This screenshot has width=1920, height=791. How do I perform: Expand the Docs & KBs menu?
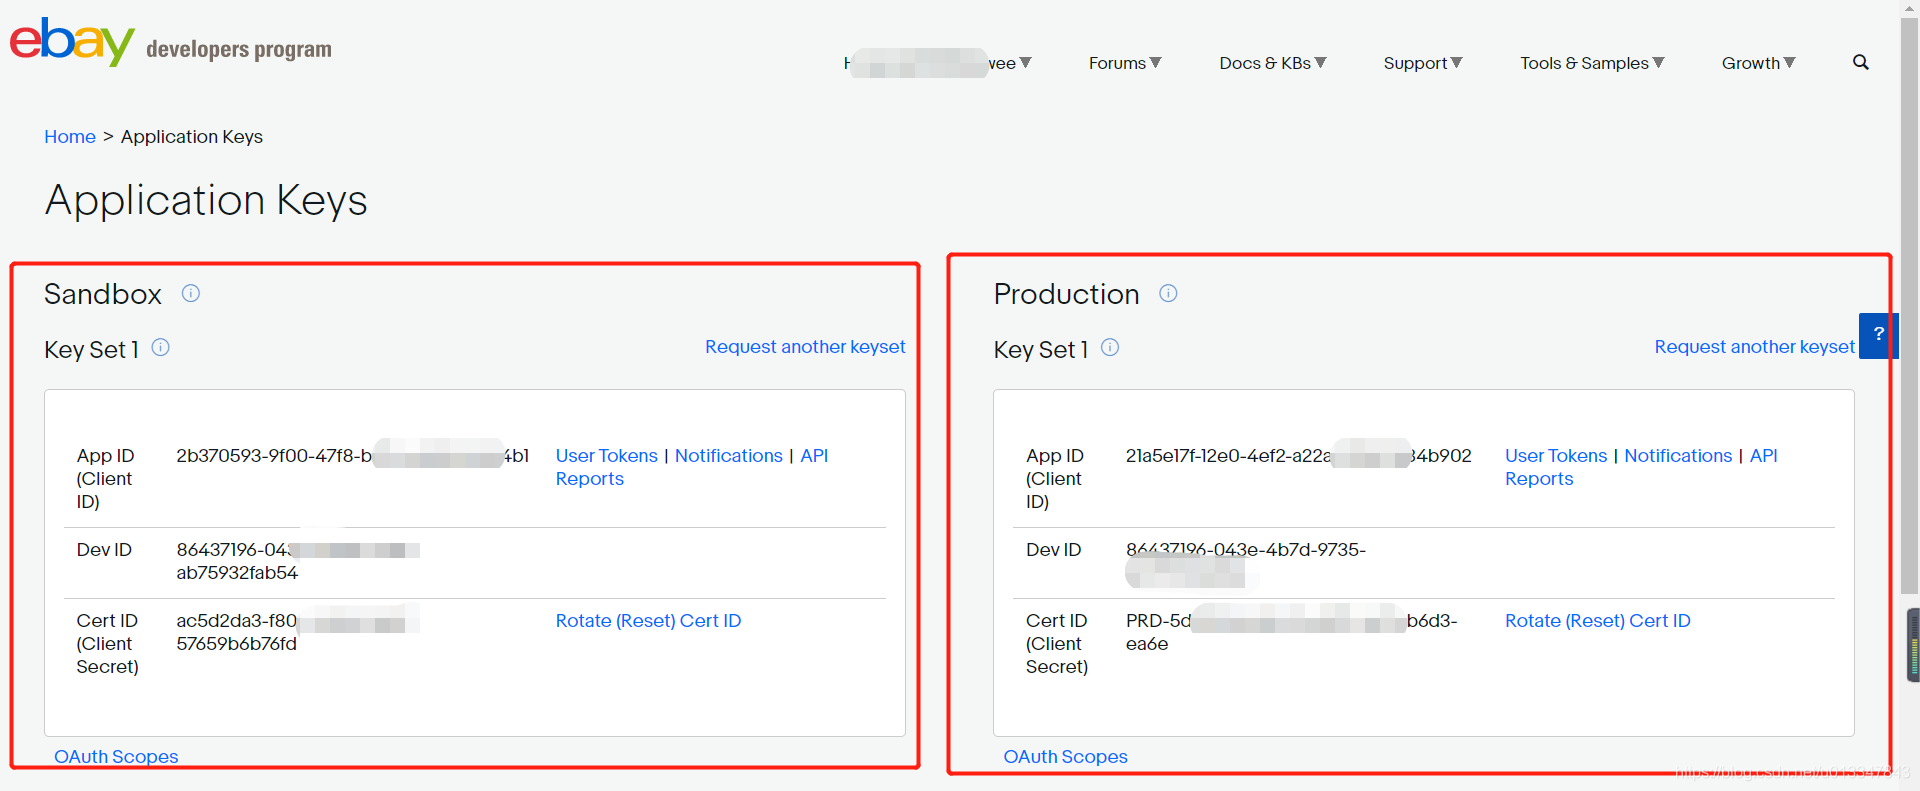tap(1273, 63)
